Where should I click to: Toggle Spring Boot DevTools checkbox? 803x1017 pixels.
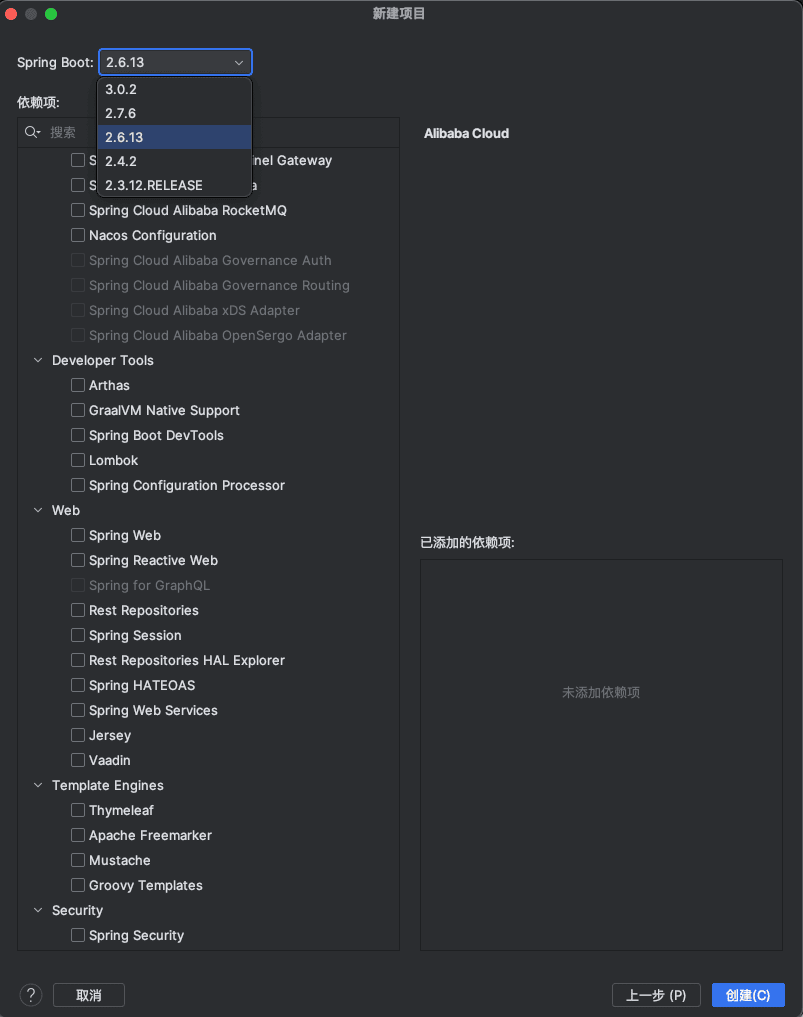[78, 435]
